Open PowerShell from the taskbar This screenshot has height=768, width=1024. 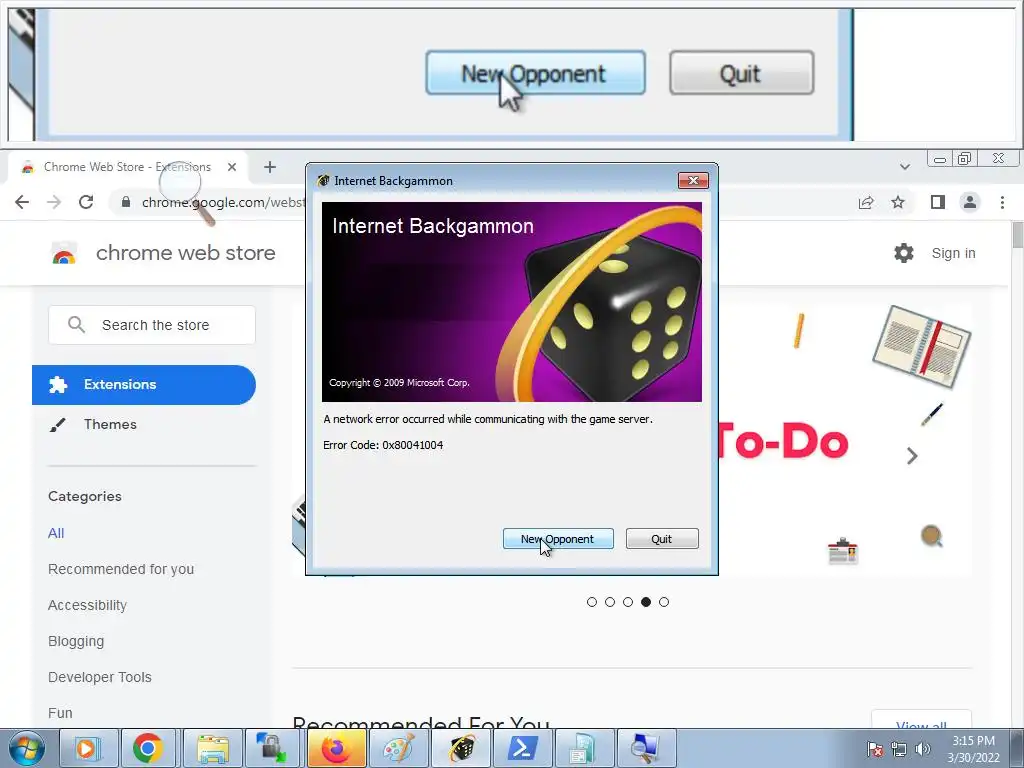click(x=522, y=748)
